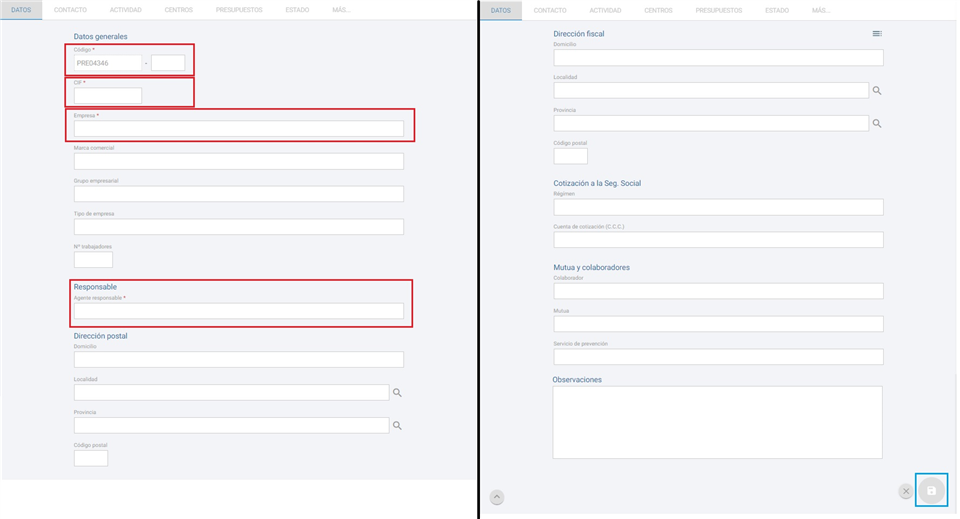
Task: Search Provincia in the Dirección postal section
Action: coord(397,426)
